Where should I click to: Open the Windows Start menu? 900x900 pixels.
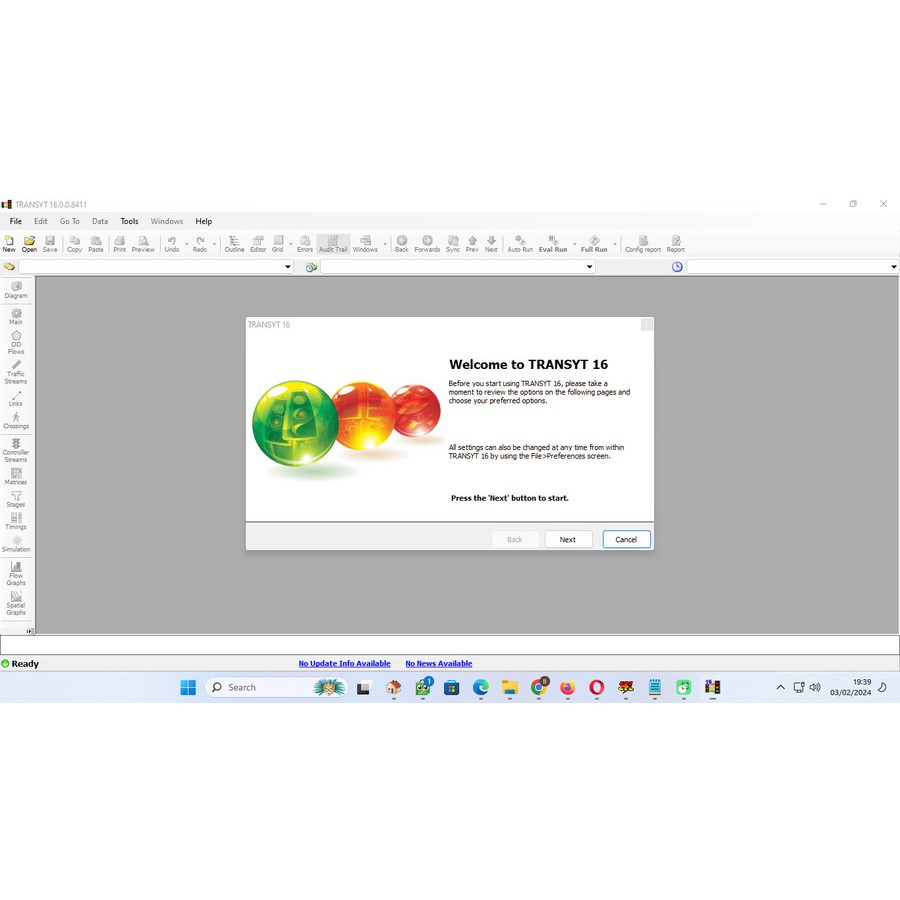tap(188, 687)
